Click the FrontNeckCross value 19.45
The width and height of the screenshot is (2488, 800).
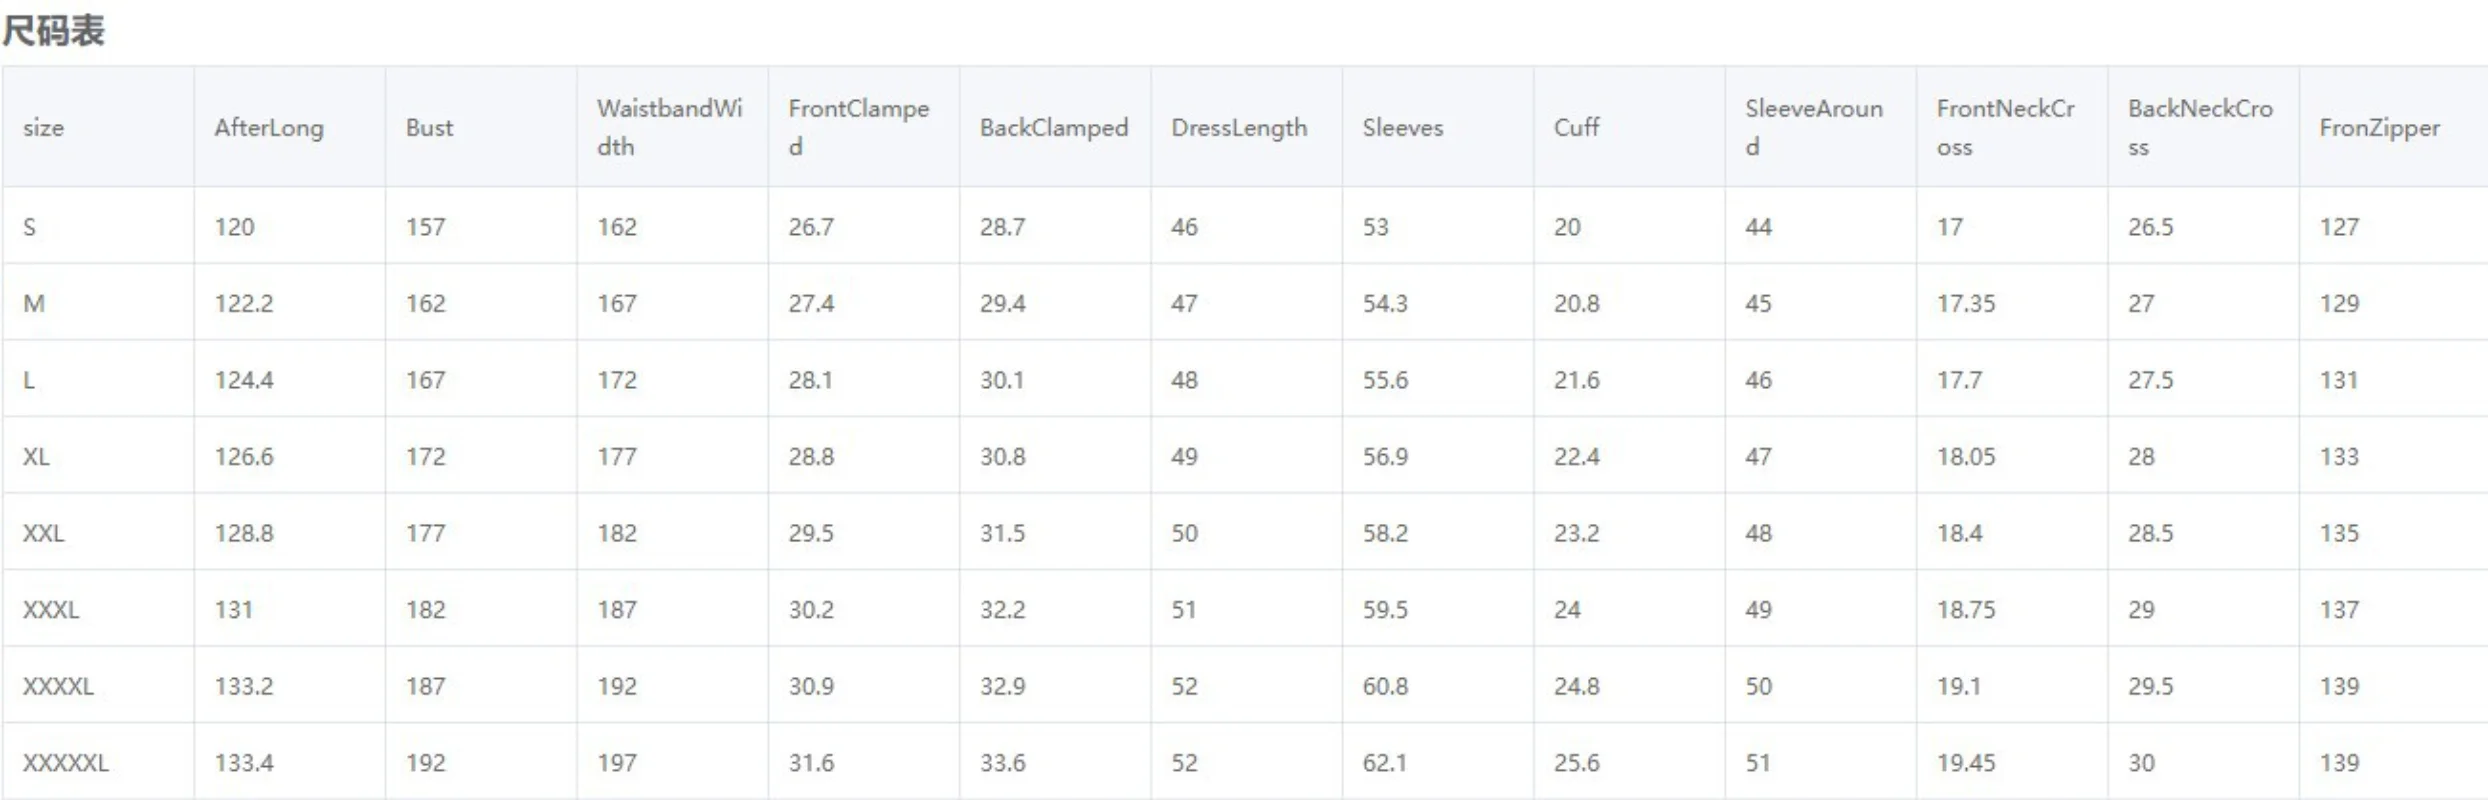tap(1965, 763)
